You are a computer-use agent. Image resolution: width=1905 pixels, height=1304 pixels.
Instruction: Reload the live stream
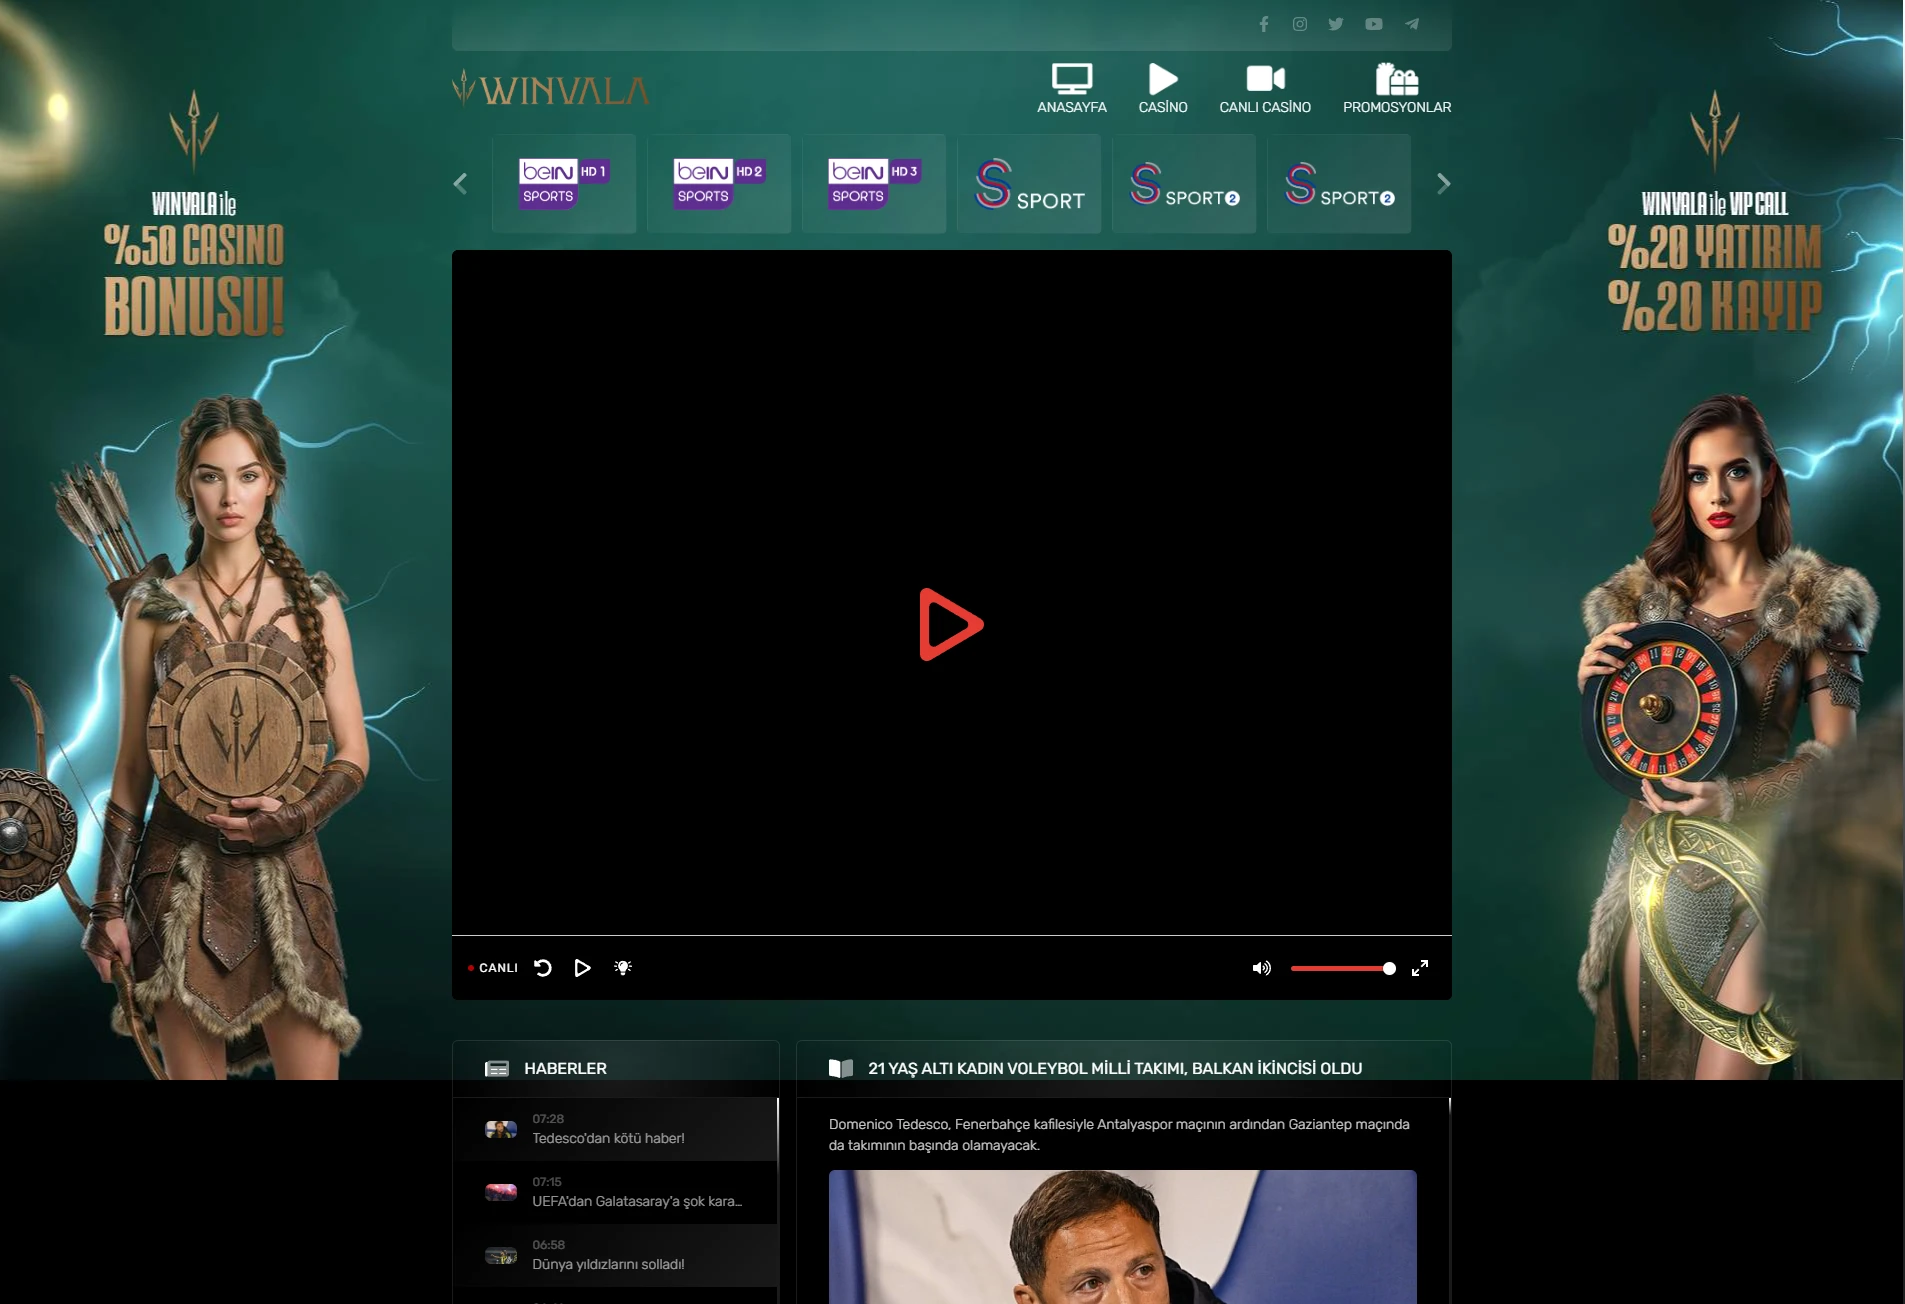[543, 967]
